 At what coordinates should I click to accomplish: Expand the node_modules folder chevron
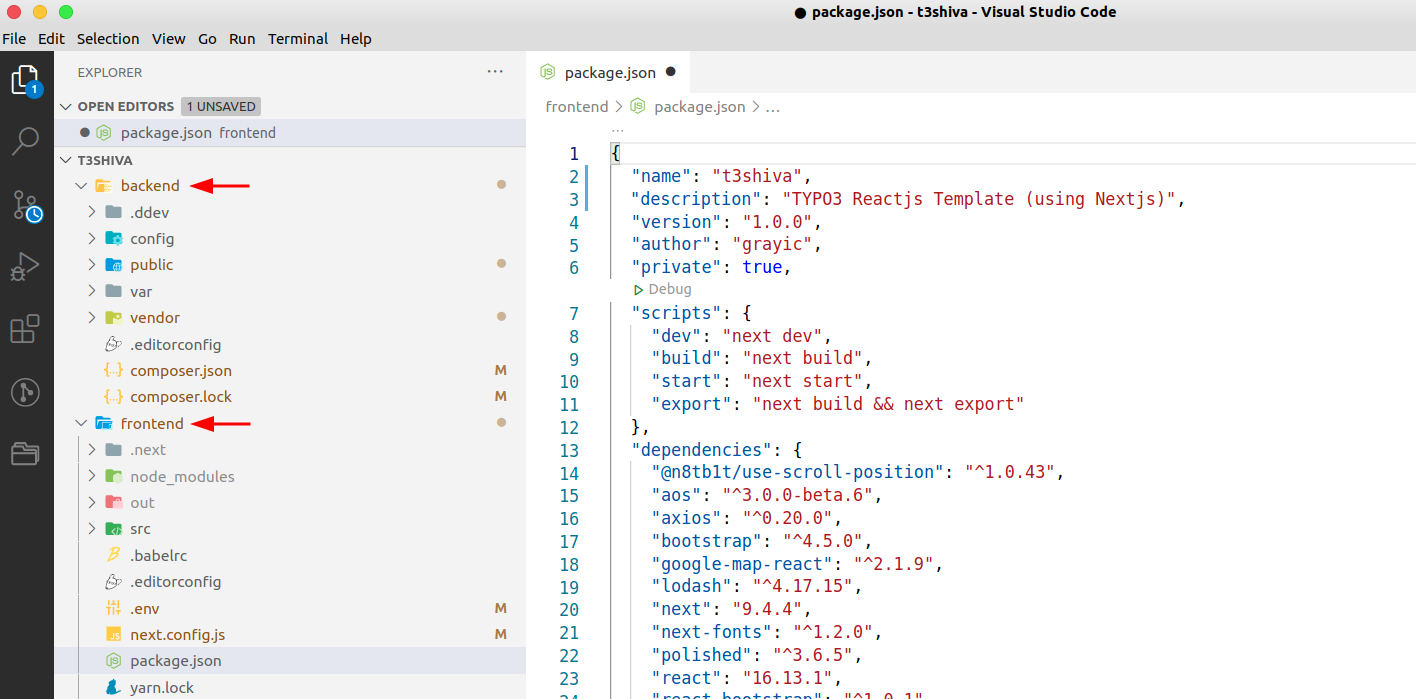pos(92,477)
